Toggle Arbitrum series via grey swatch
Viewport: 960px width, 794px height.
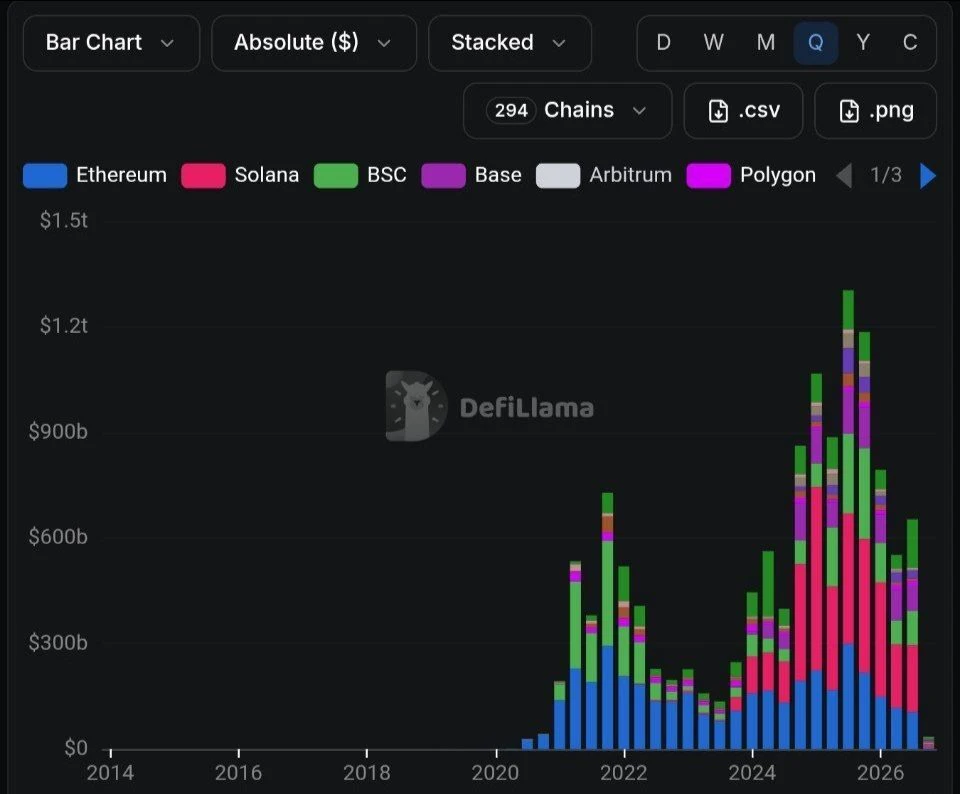tap(558, 176)
